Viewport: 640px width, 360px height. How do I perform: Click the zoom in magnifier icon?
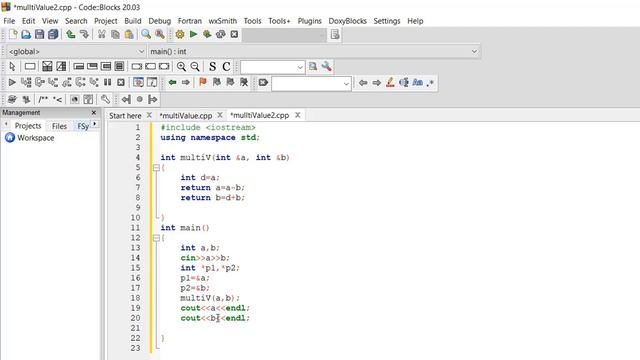pyautogui.click(x=181, y=67)
